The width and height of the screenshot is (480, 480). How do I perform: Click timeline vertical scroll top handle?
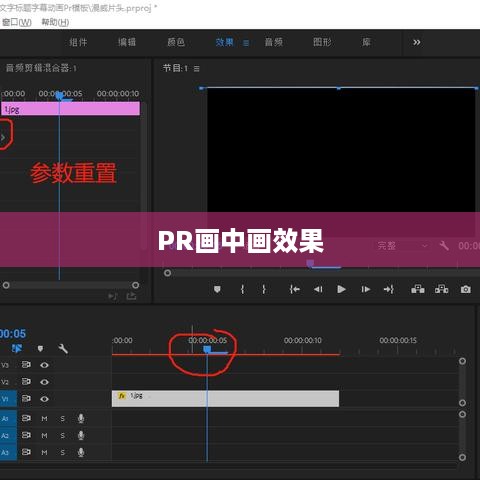pyautogui.click(x=462, y=361)
